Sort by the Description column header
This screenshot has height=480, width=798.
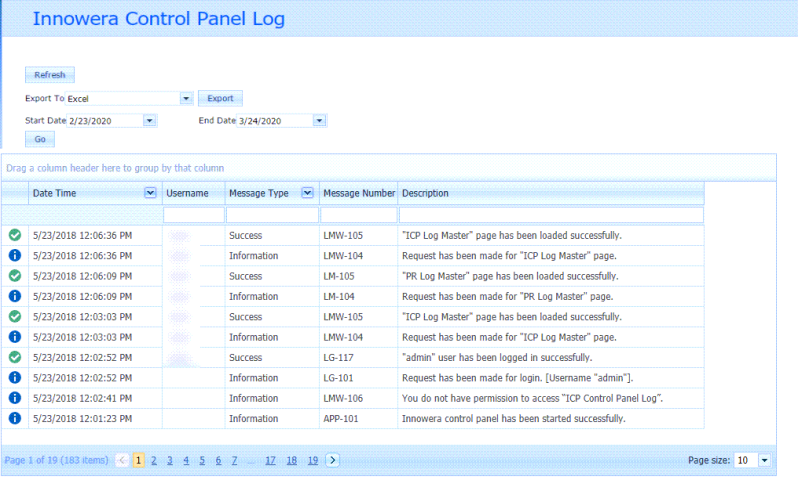(x=425, y=193)
